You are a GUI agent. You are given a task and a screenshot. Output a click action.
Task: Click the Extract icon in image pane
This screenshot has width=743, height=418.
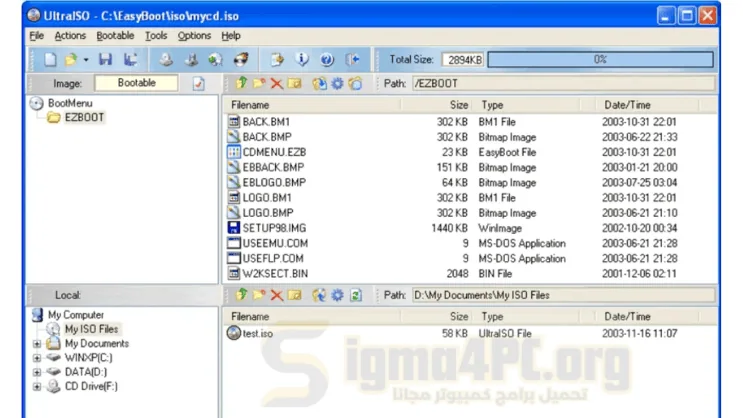319,84
